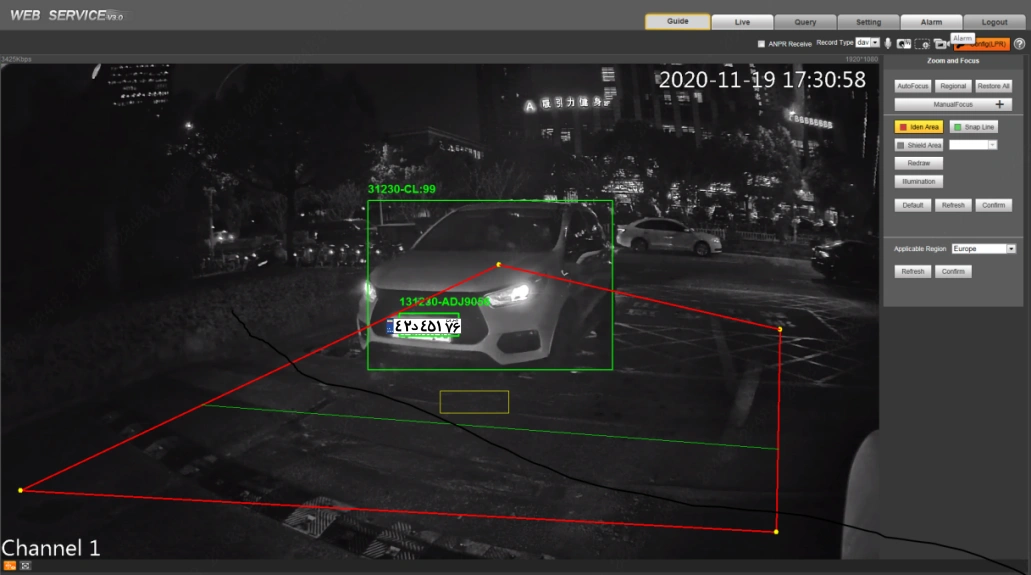The image size is (1031, 575).
Task: Expand the dropdown next to Shield Area
Action: point(992,145)
